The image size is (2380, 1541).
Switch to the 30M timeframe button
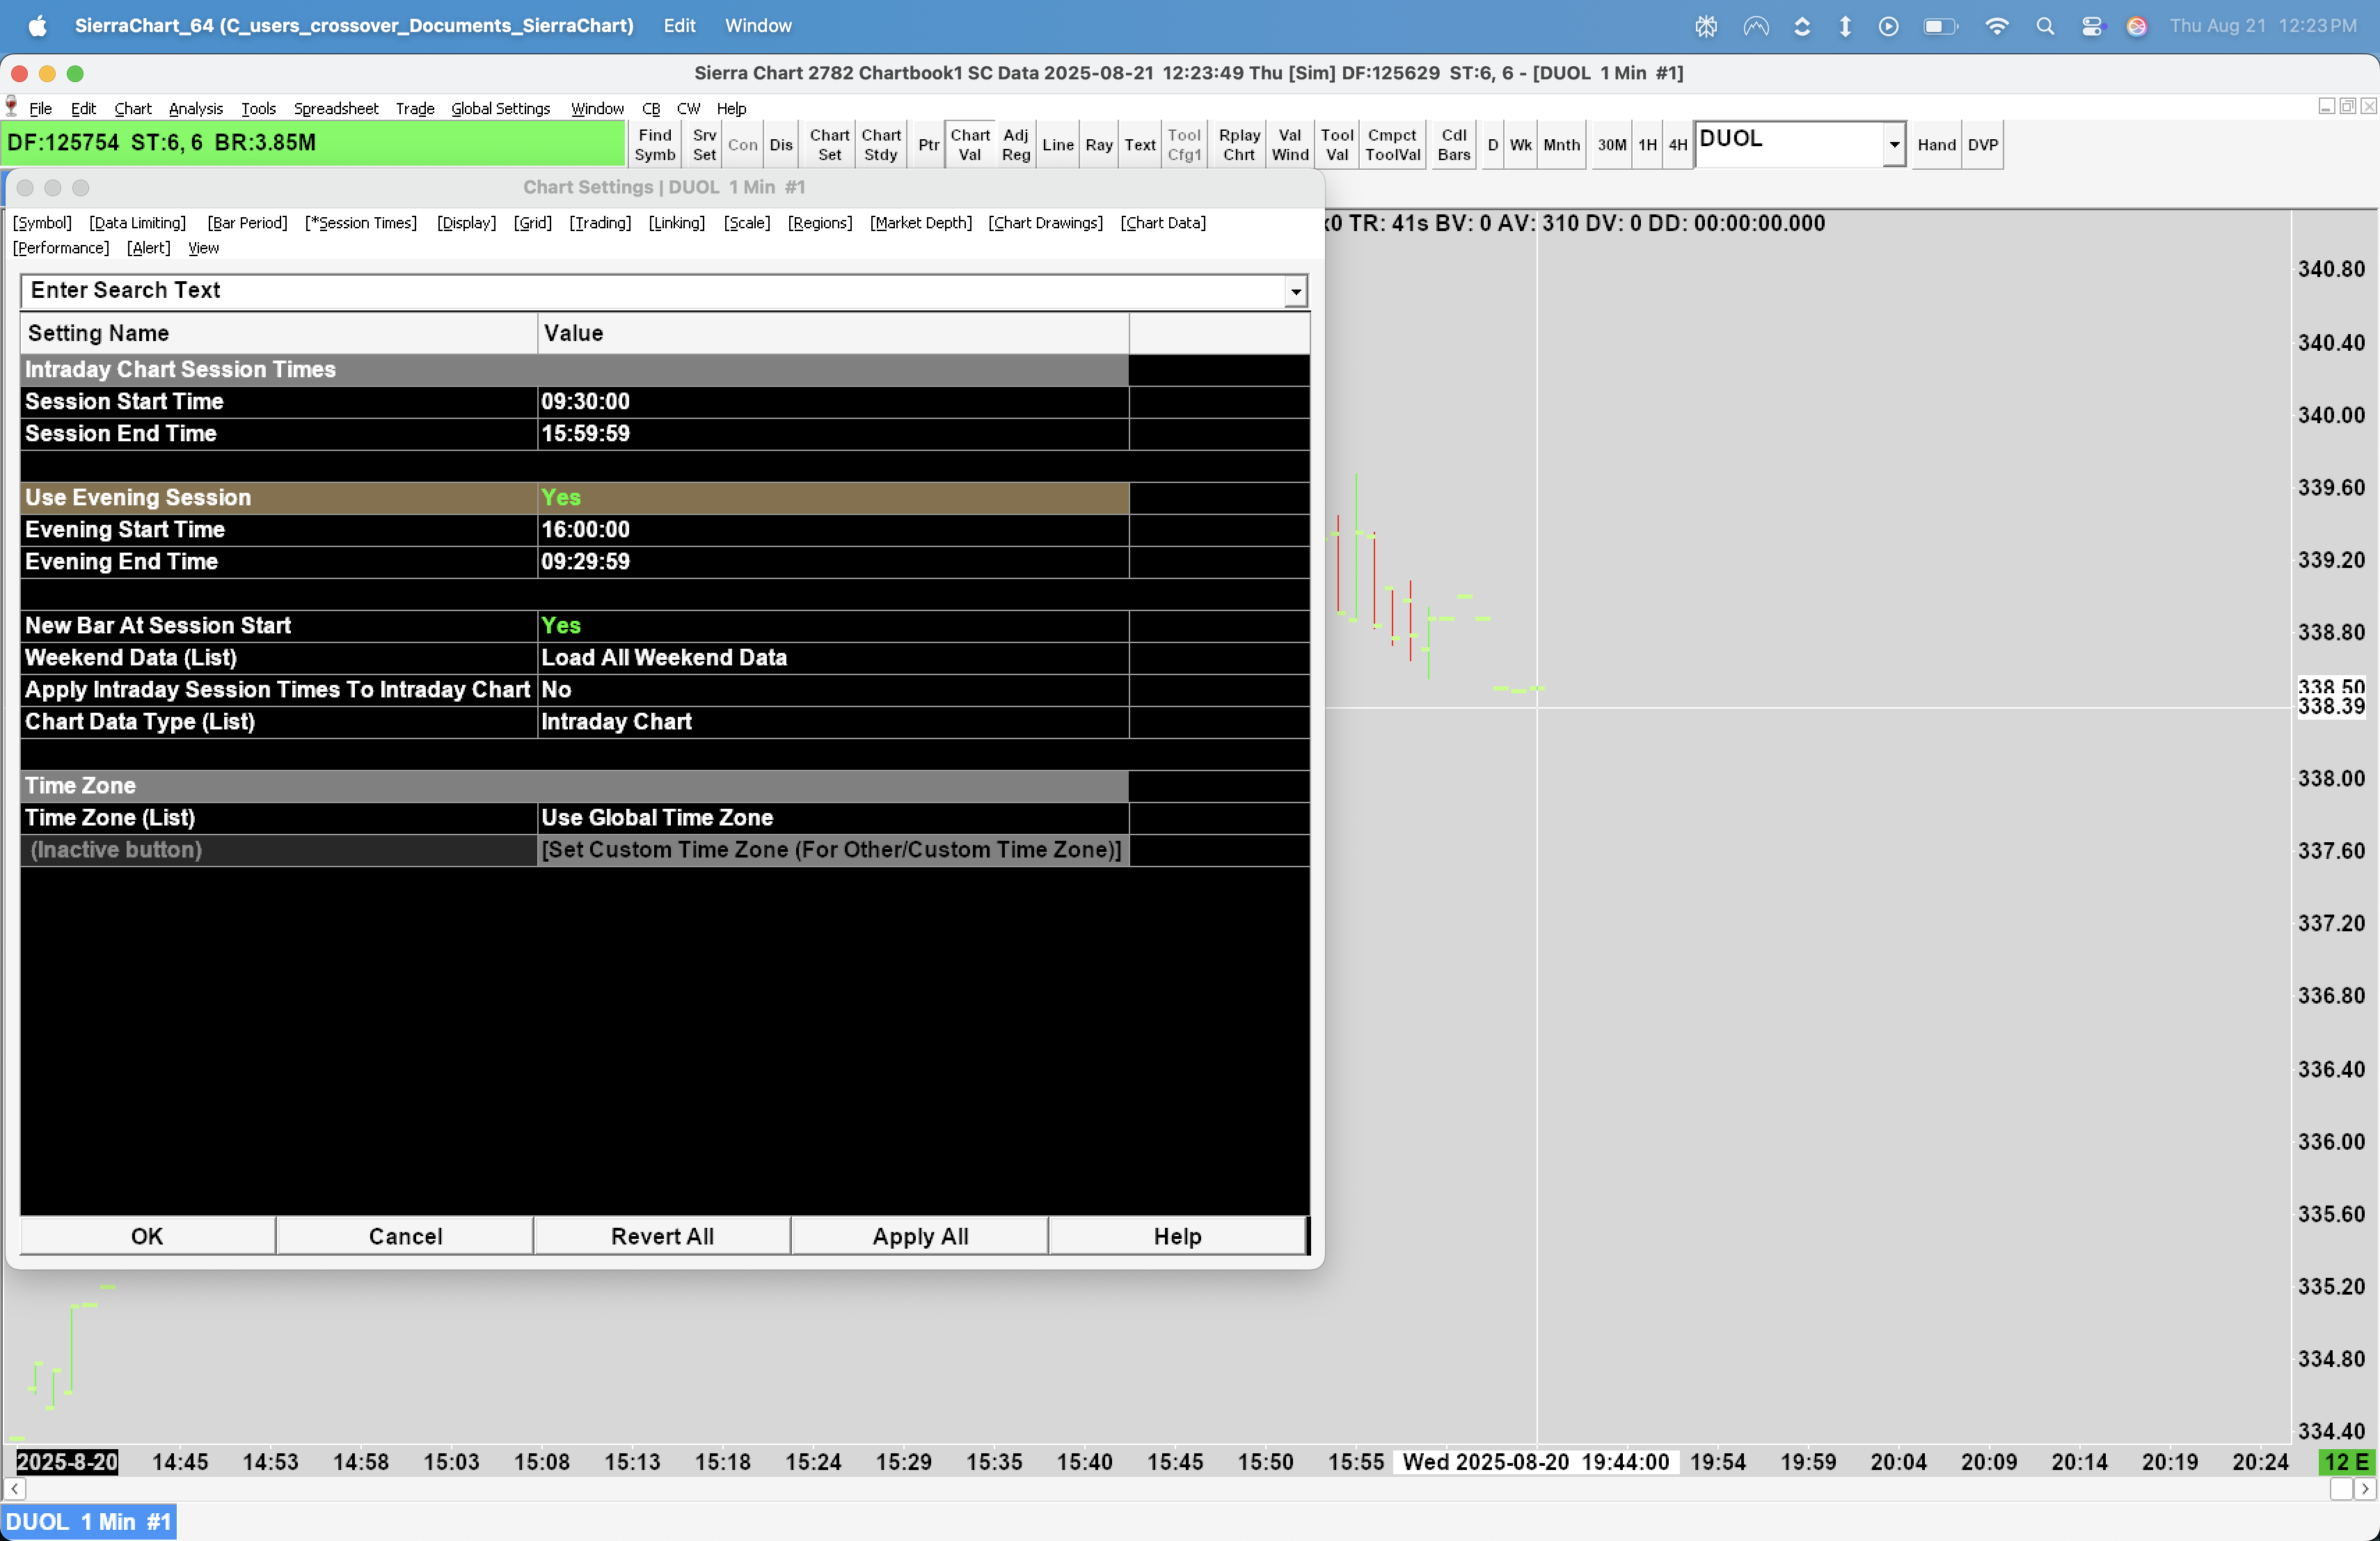pos(1610,145)
